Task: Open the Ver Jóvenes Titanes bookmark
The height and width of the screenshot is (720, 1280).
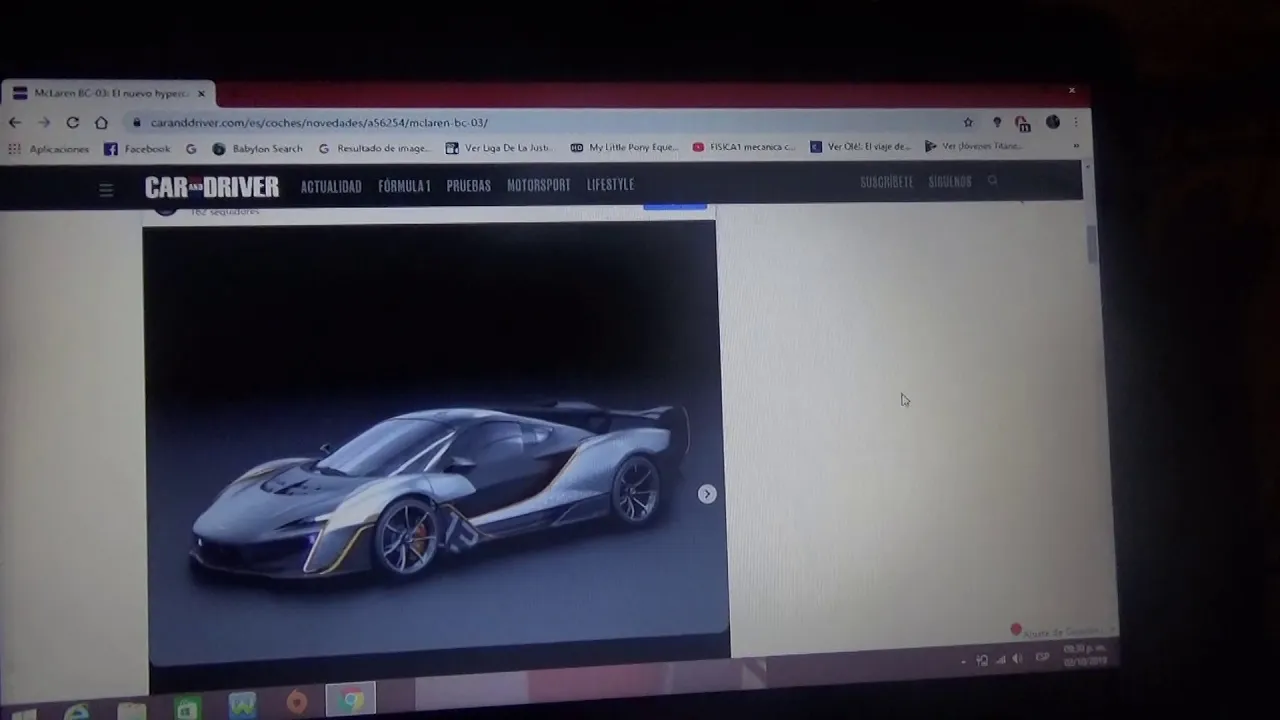Action: pyautogui.click(x=974, y=146)
